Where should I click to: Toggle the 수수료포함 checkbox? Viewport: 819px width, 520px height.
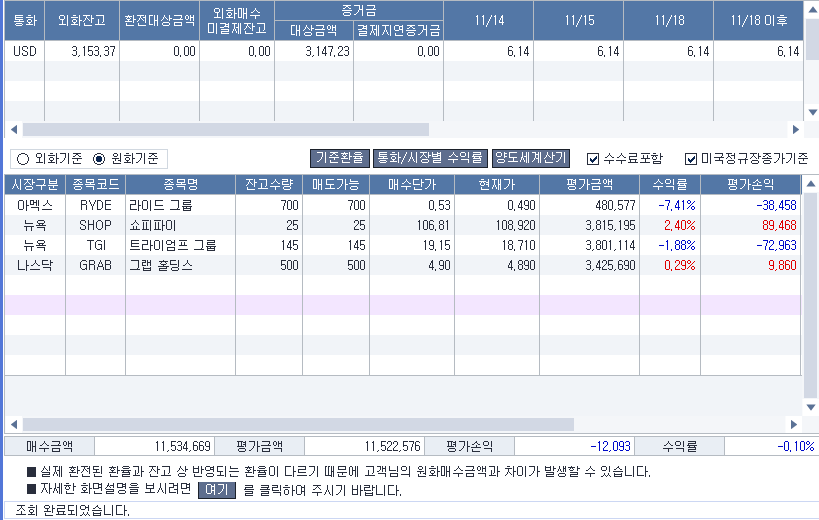[593, 158]
